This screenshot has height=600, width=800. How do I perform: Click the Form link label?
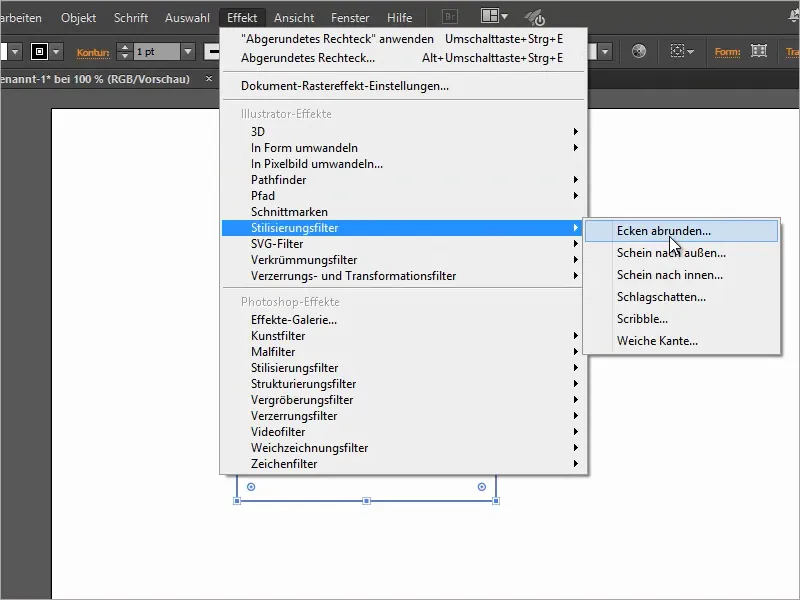click(x=728, y=52)
